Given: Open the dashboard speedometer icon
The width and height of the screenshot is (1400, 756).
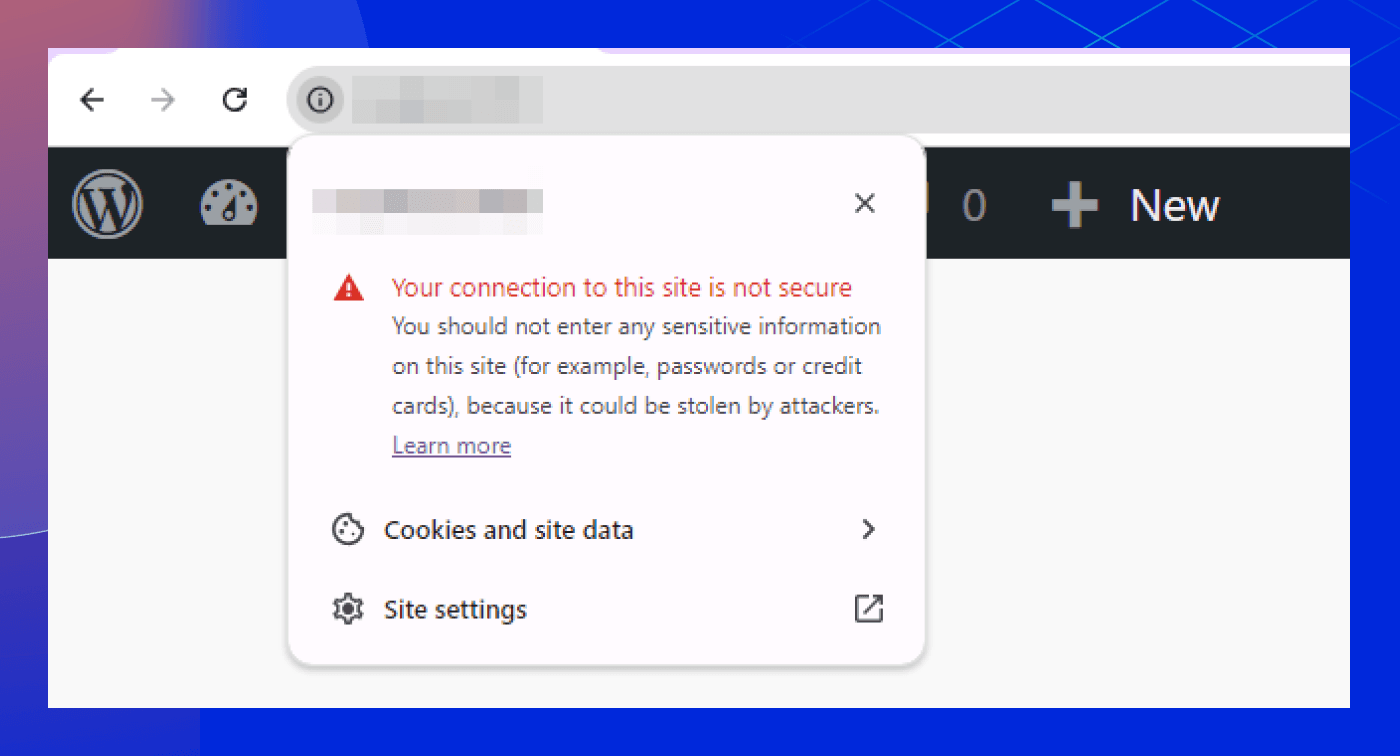Looking at the screenshot, I should (x=229, y=205).
